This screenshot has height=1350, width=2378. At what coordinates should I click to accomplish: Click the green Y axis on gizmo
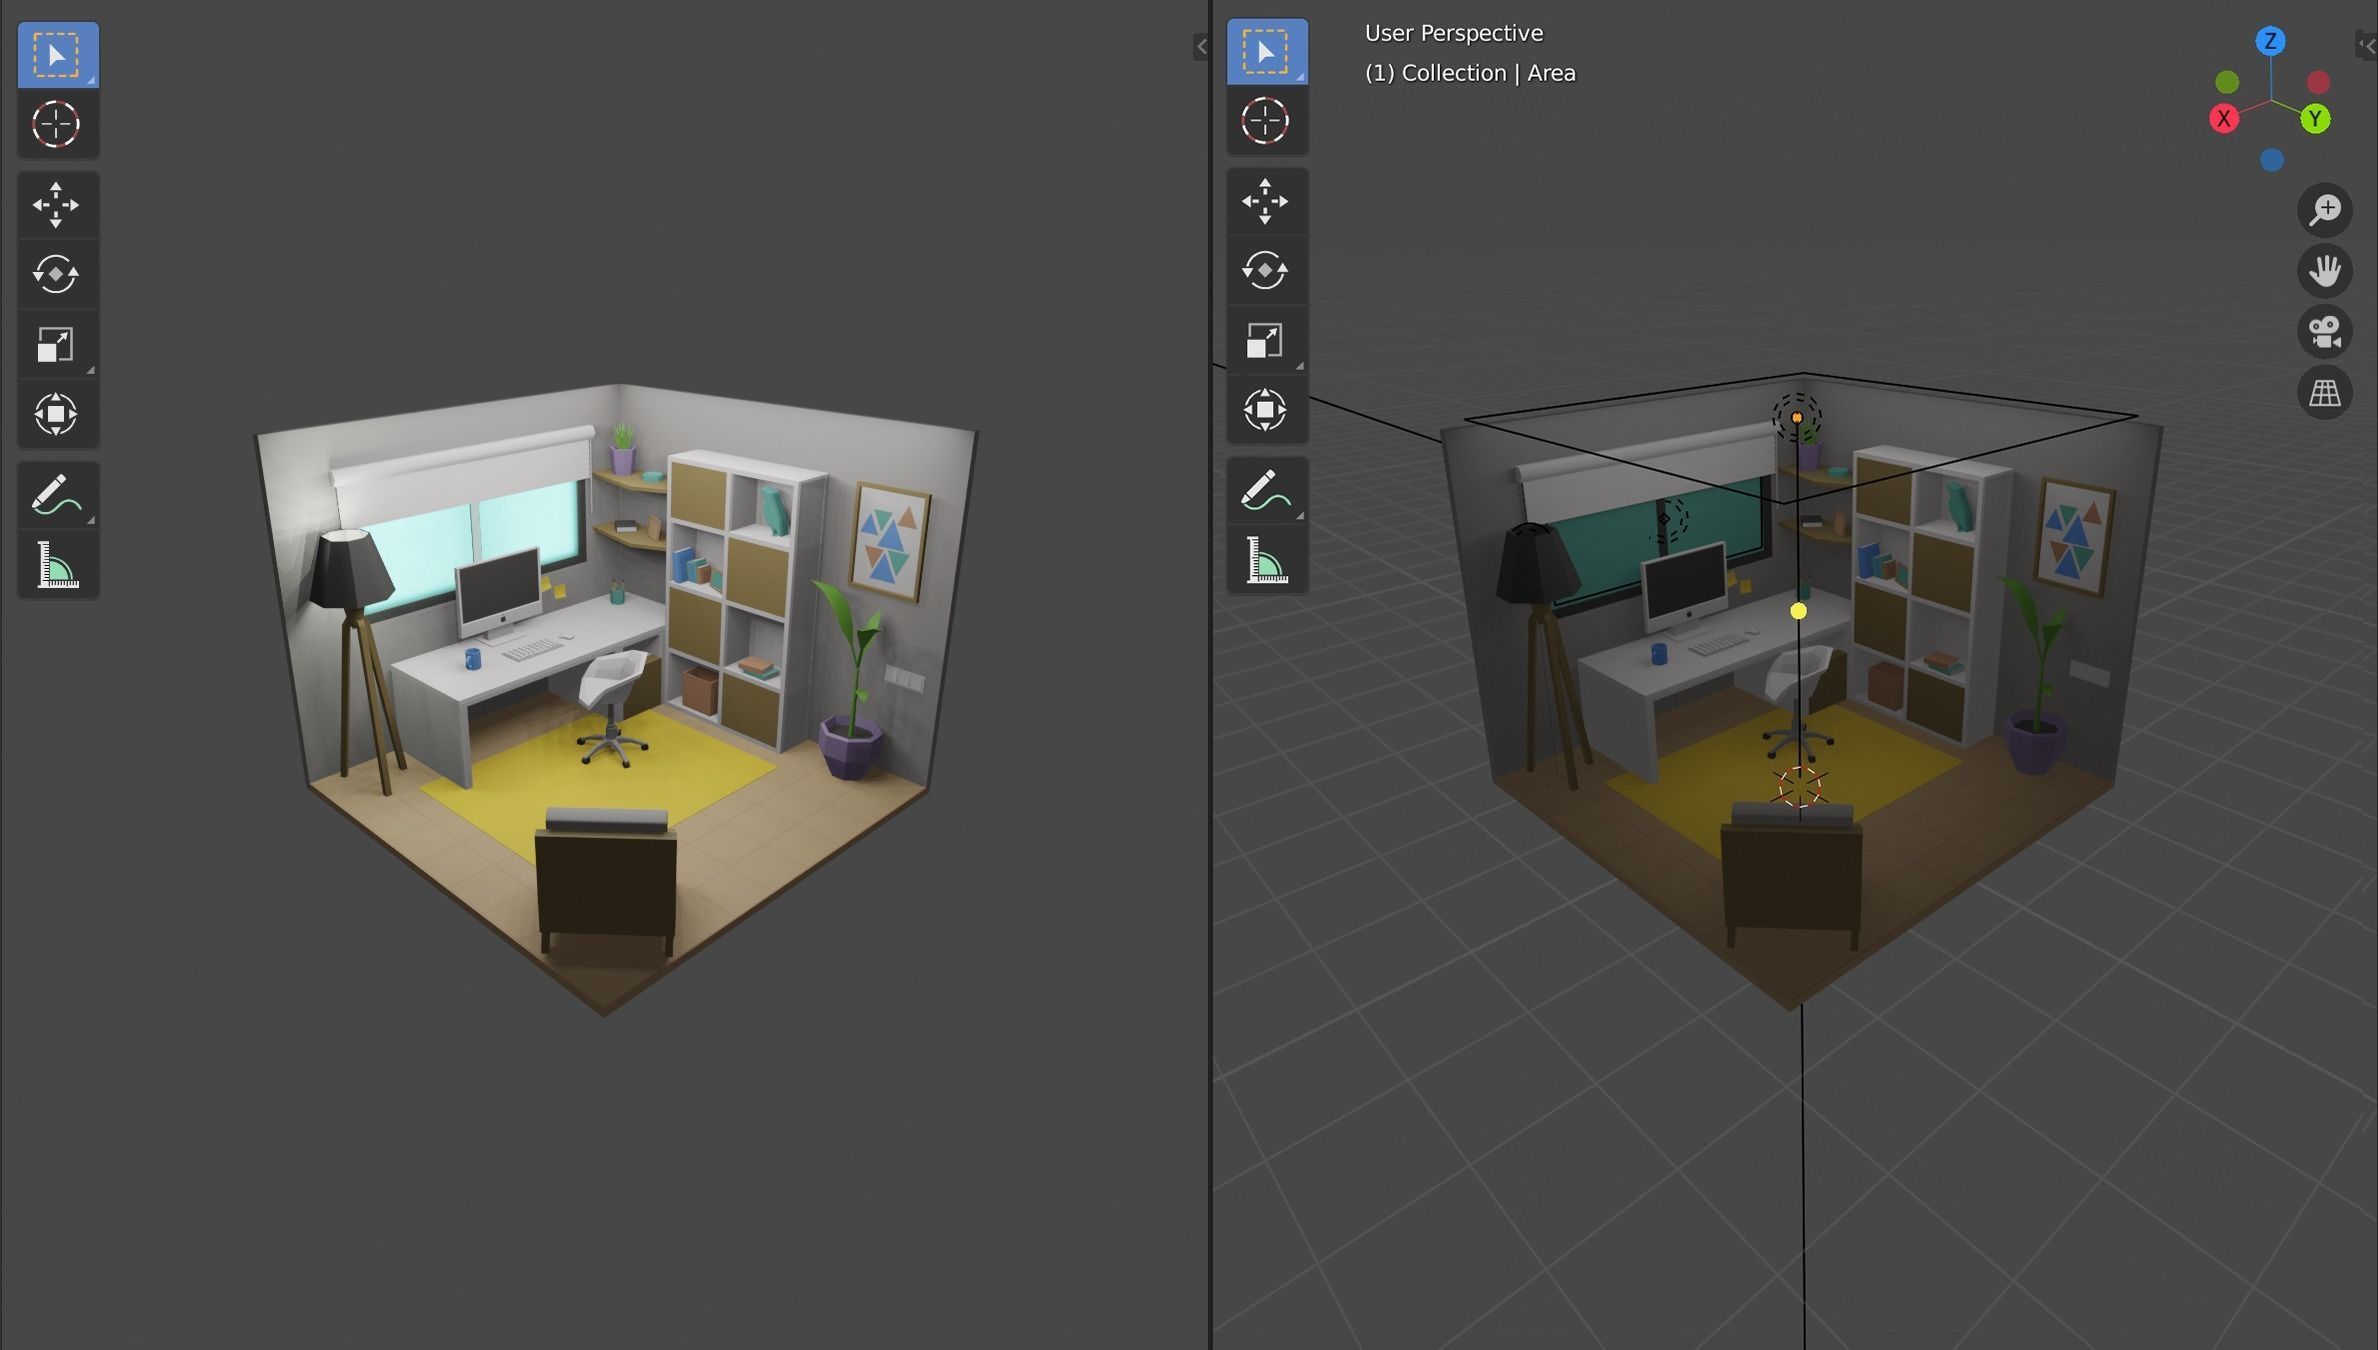pos(2315,119)
